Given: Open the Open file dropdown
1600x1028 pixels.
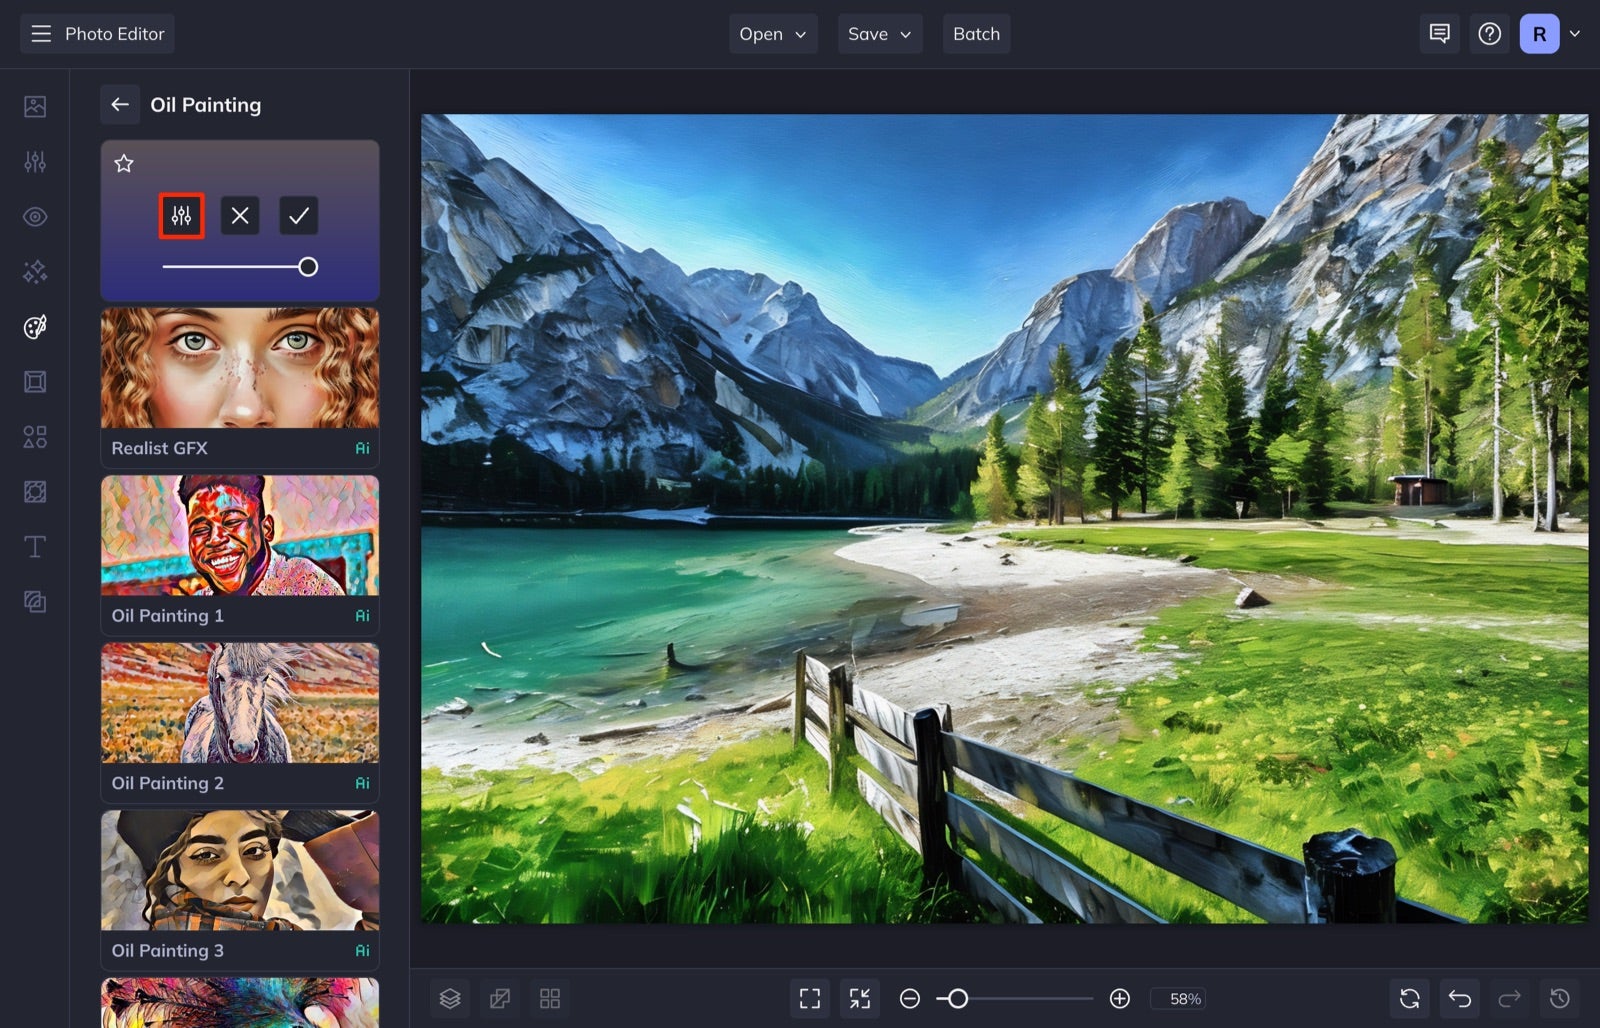Looking at the screenshot, I should coord(772,33).
